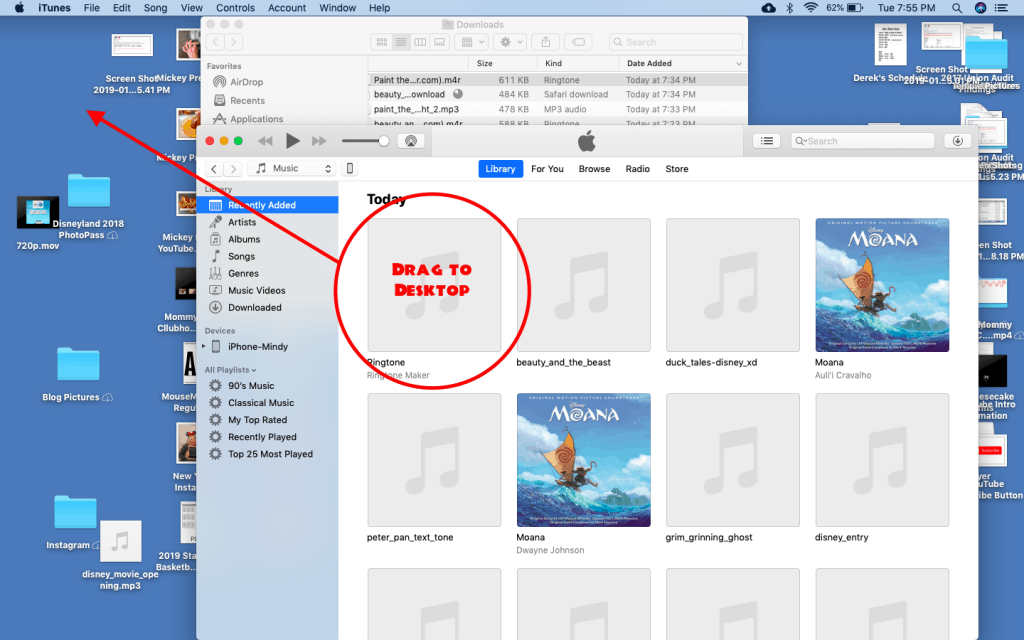Click the Finder Downloads search field
The height and width of the screenshot is (640, 1024).
[676, 42]
